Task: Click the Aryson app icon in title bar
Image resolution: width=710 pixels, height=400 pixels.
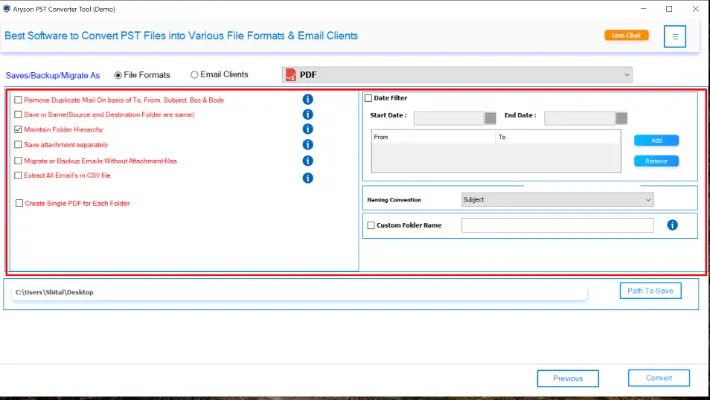Action: click(7, 9)
